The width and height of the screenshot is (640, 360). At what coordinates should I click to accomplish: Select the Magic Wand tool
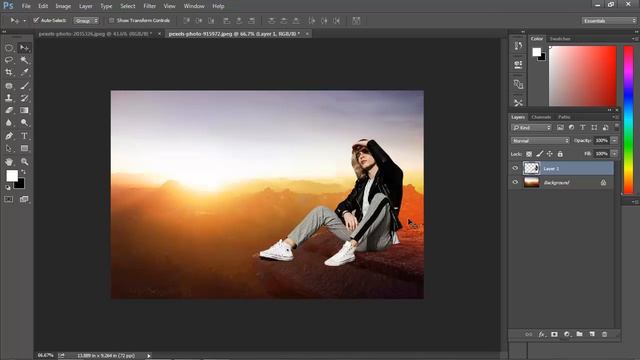coord(24,60)
